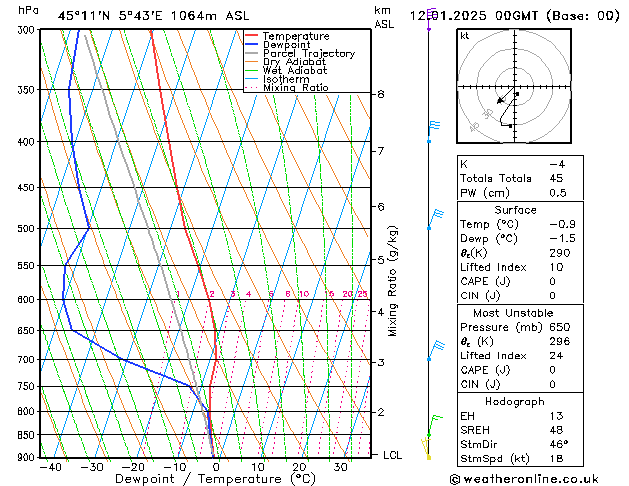
Task: Click the storm motion arrow in the hodograph
Action: [505, 96]
